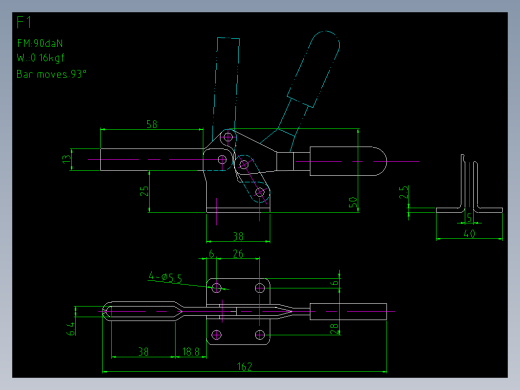Select the 6.4 dimension value
Viewport: 520px width, 390px height.
tap(71, 329)
